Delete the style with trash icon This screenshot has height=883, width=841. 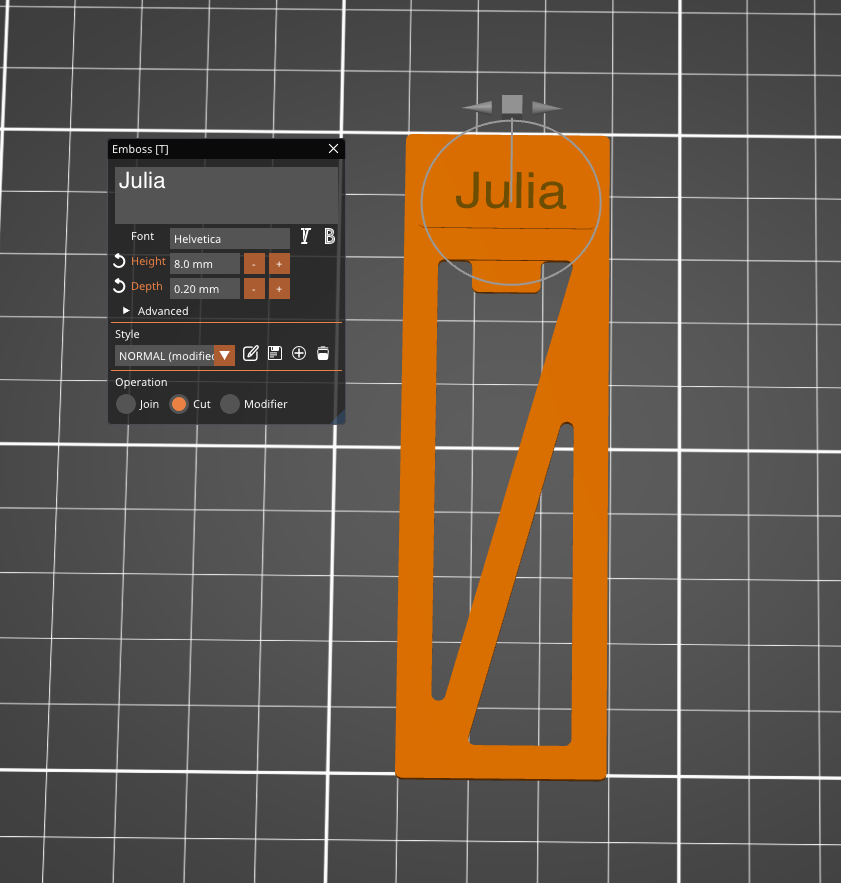pos(323,354)
